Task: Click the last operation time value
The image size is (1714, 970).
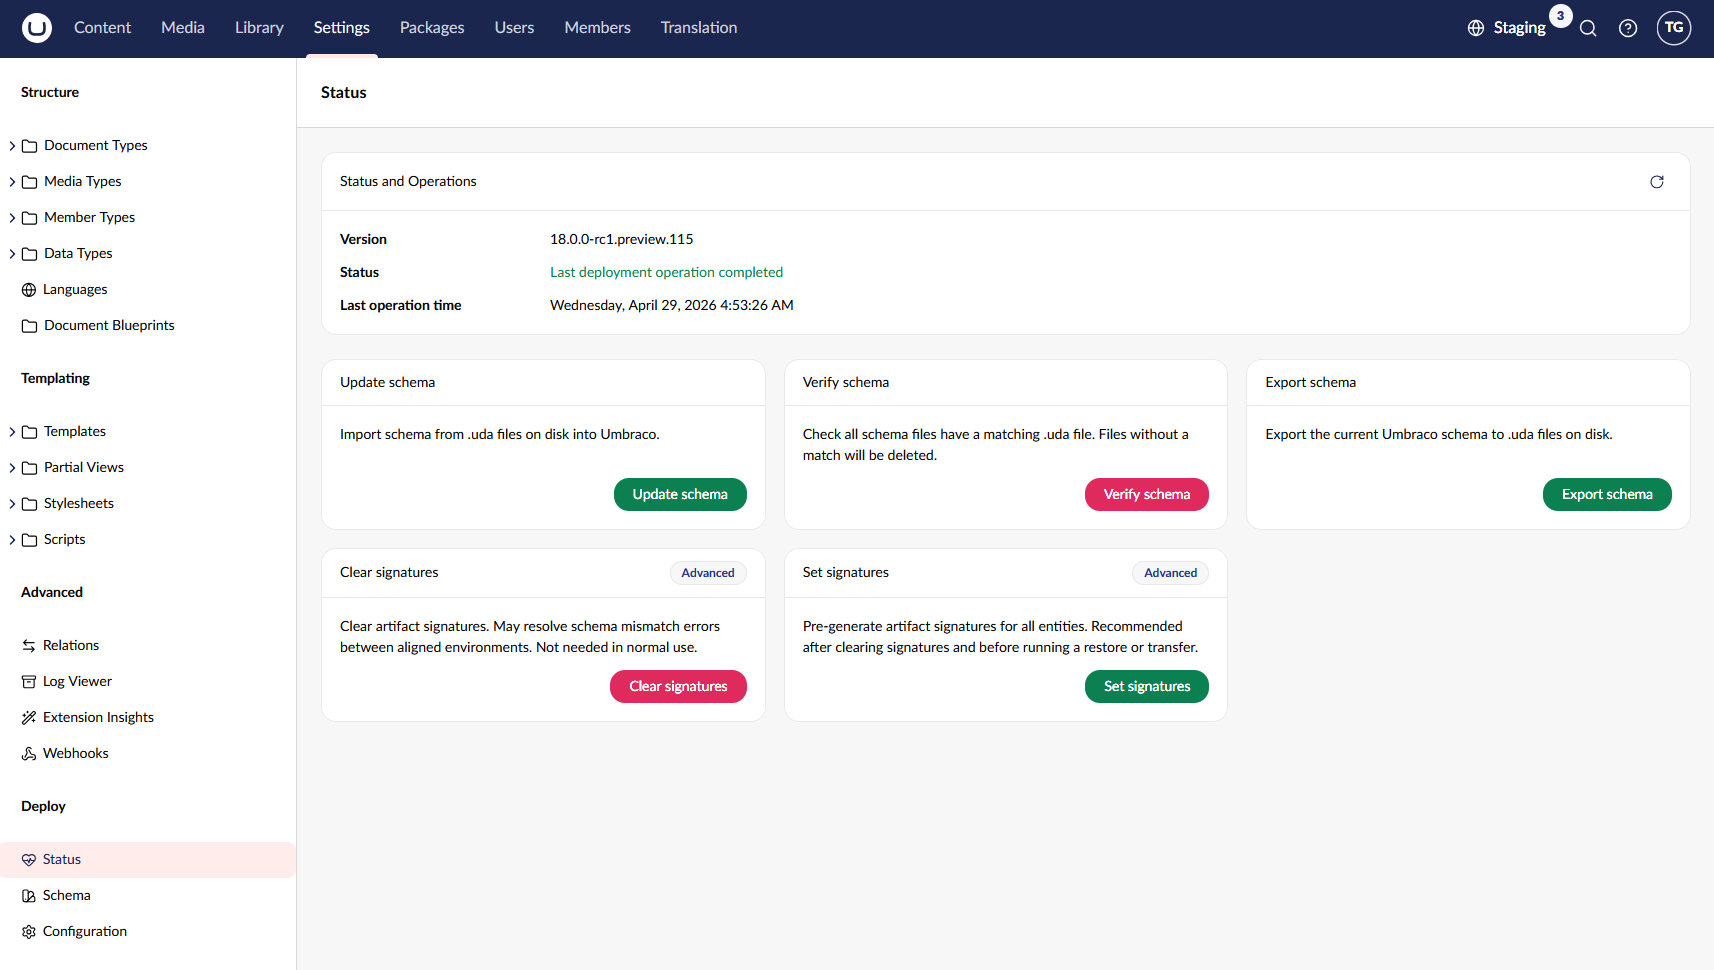Action: 671,305
